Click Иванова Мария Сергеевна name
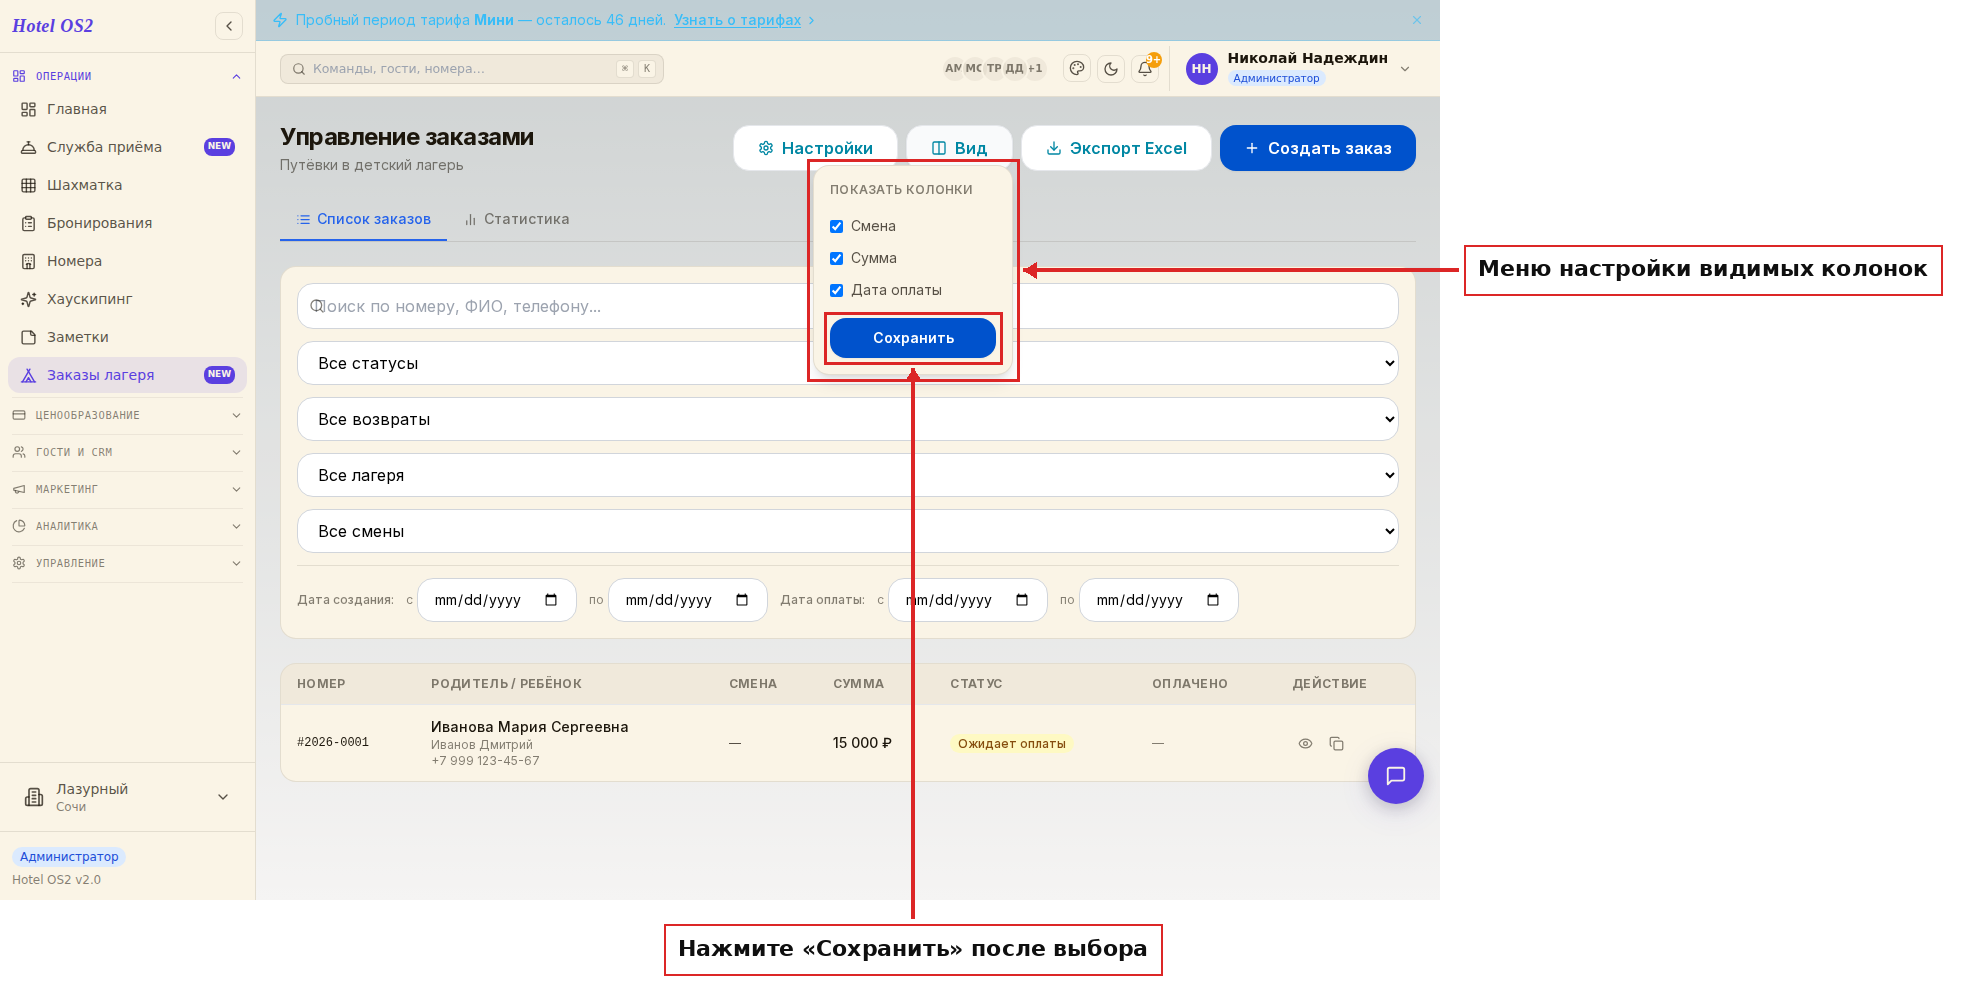This screenshot has height=999, width=1966. point(529,727)
